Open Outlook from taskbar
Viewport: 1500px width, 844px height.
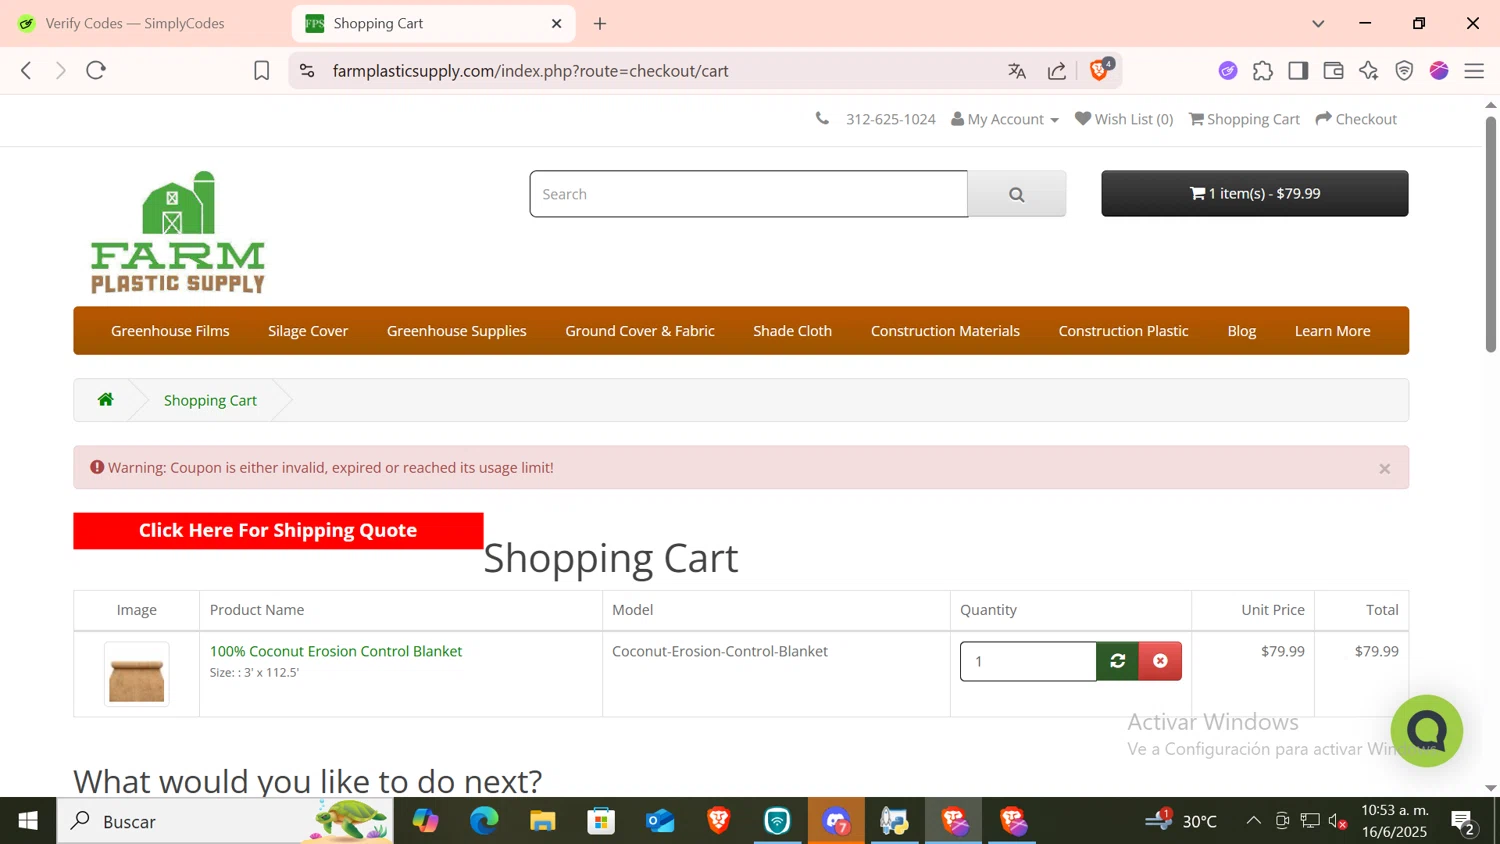[x=660, y=821]
